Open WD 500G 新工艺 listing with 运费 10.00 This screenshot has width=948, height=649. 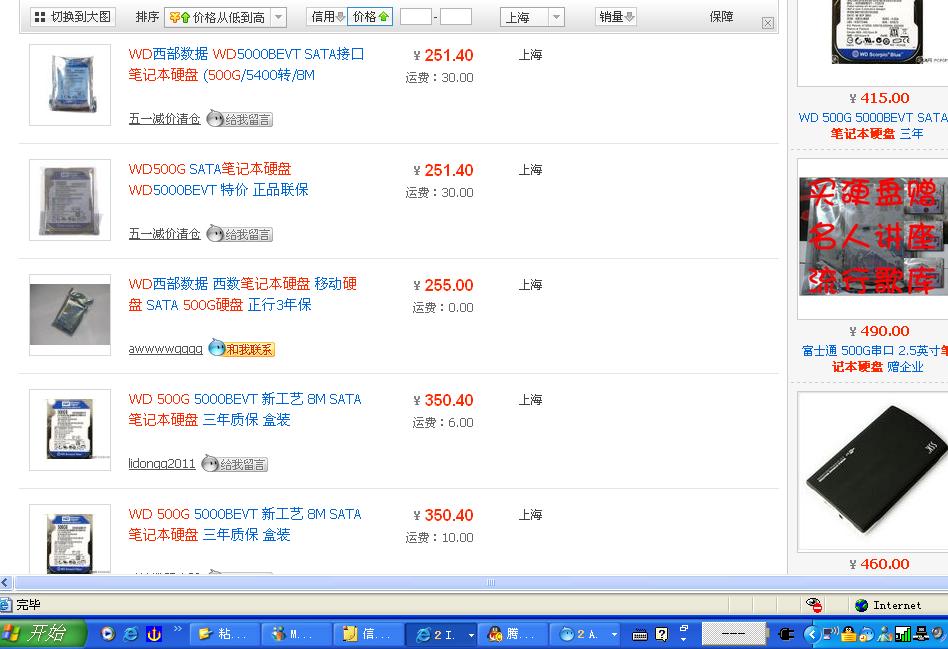coord(245,524)
